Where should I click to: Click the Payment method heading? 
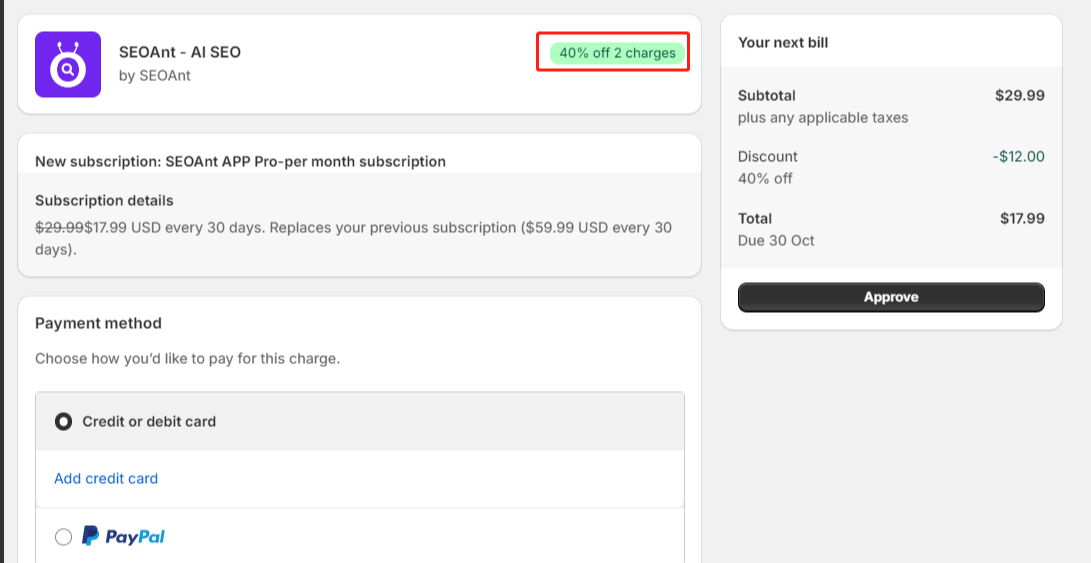coord(98,323)
